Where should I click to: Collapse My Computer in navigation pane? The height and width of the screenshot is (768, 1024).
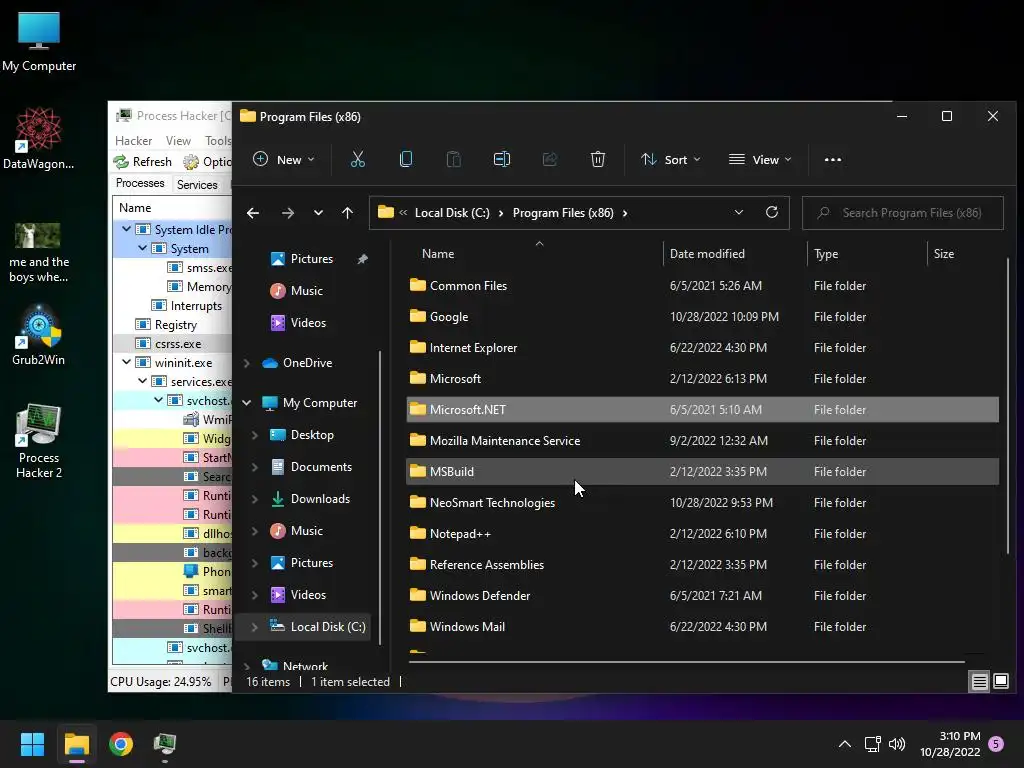point(247,403)
